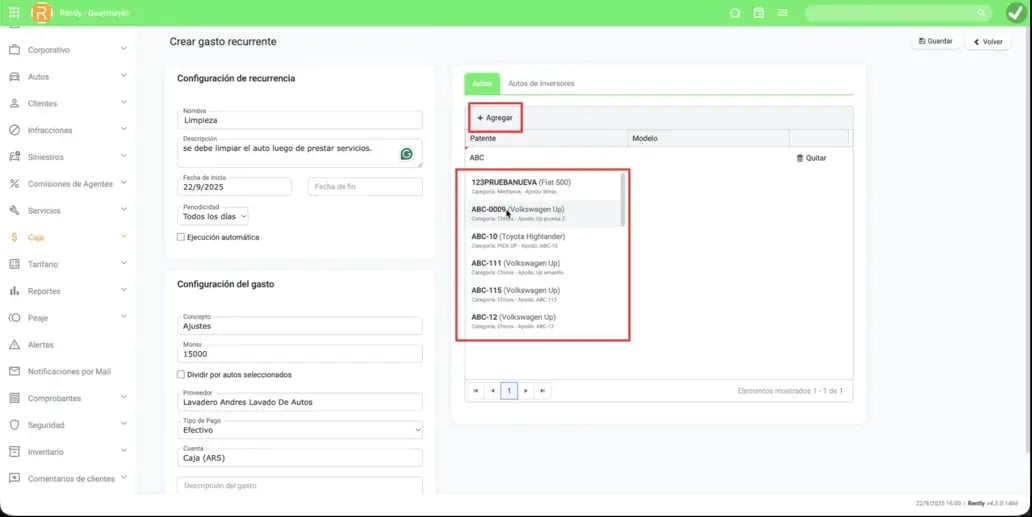Click the Guardar button
The height and width of the screenshot is (517, 1032).
pyautogui.click(x=934, y=42)
